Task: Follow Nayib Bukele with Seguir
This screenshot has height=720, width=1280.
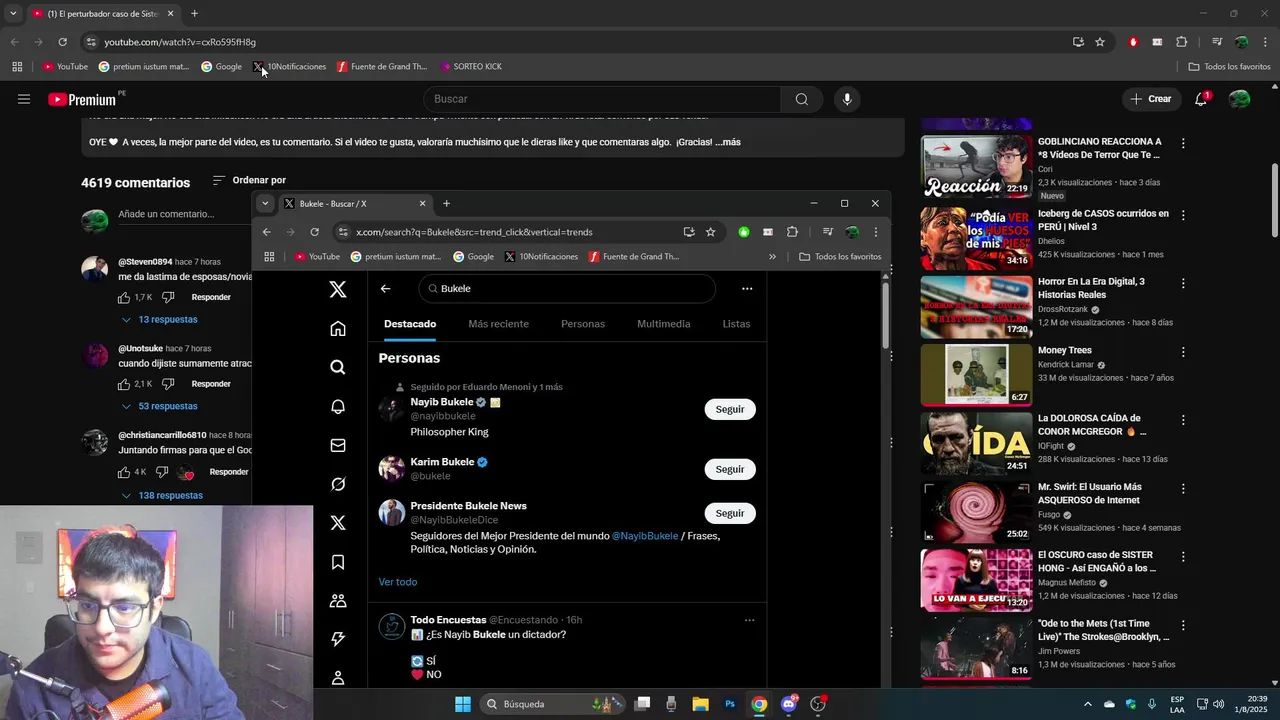Action: [x=730, y=409]
